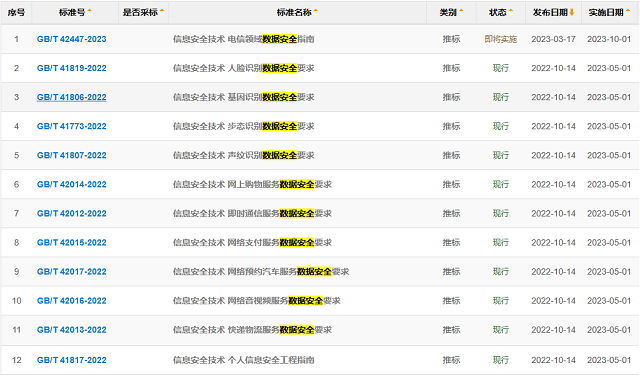640x376 pixels.
Task: Sort by 标准号 column arrow icon
Action: click(x=89, y=11)
